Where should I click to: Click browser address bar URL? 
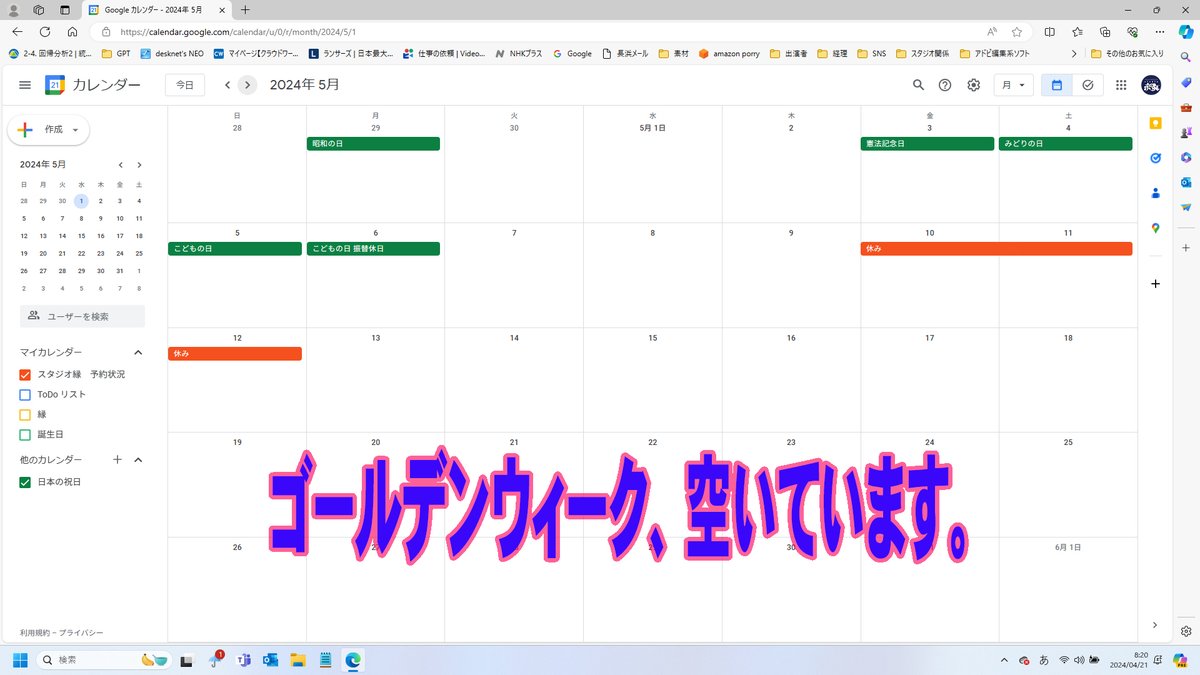[237, 32]
